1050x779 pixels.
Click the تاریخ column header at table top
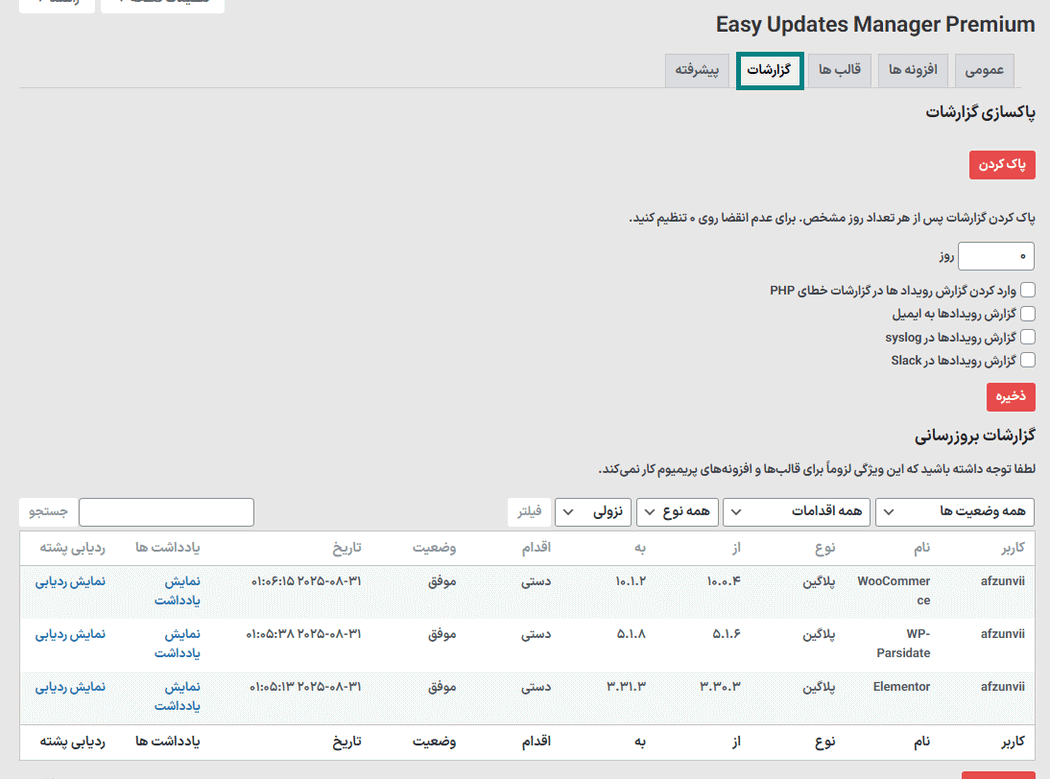tap(347, 548)
